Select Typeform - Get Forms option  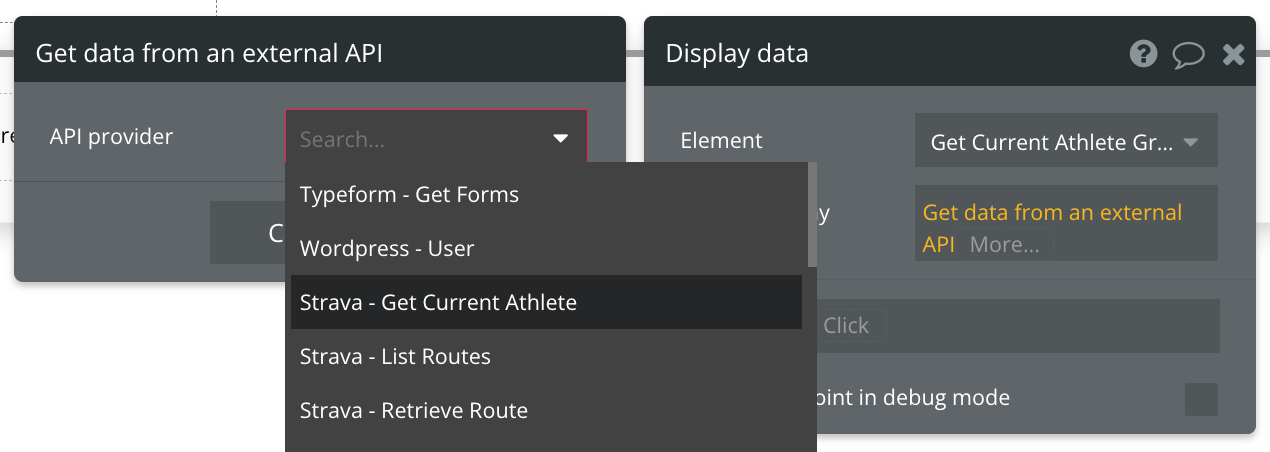pos(409,195)
